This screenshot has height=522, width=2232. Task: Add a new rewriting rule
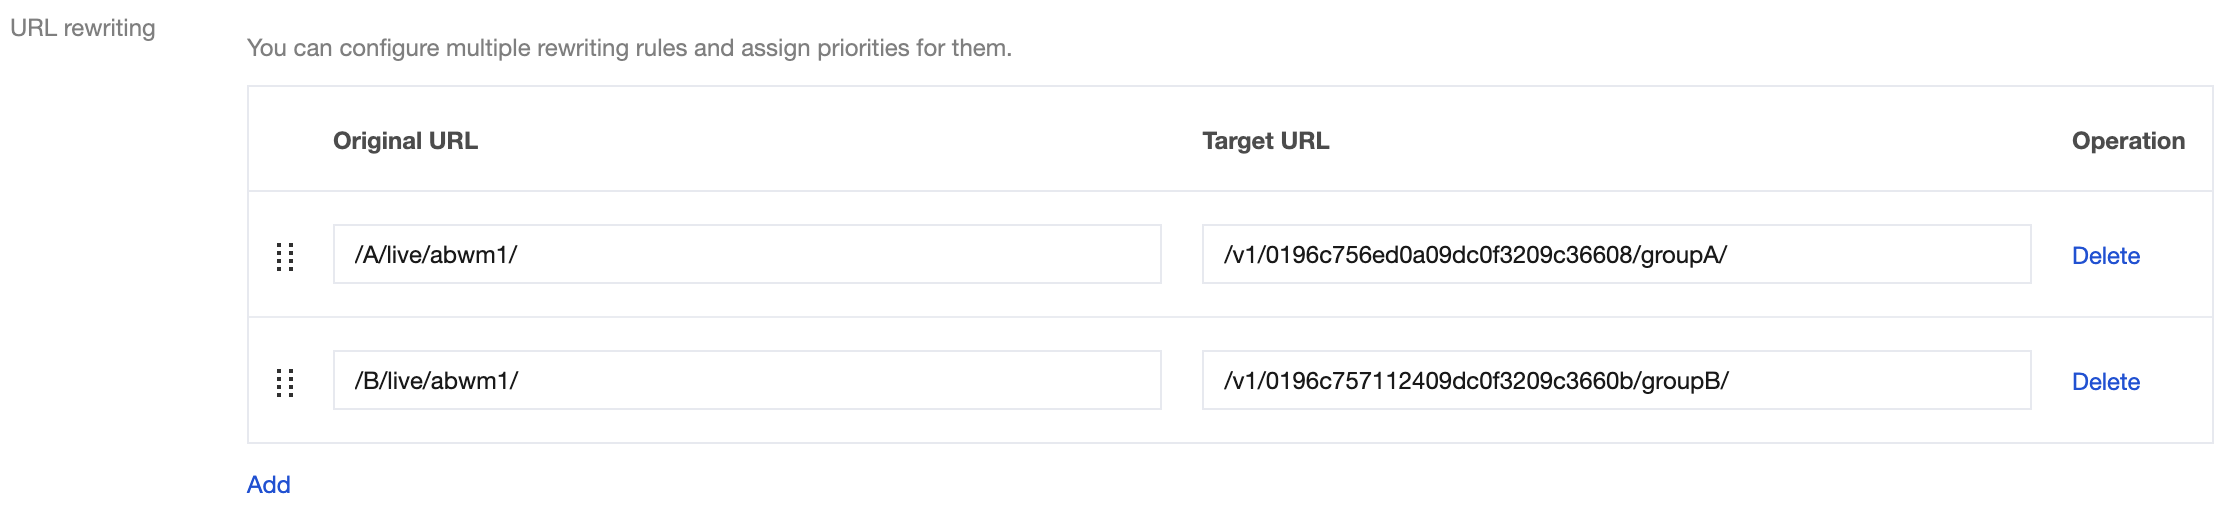coord(268,485)
